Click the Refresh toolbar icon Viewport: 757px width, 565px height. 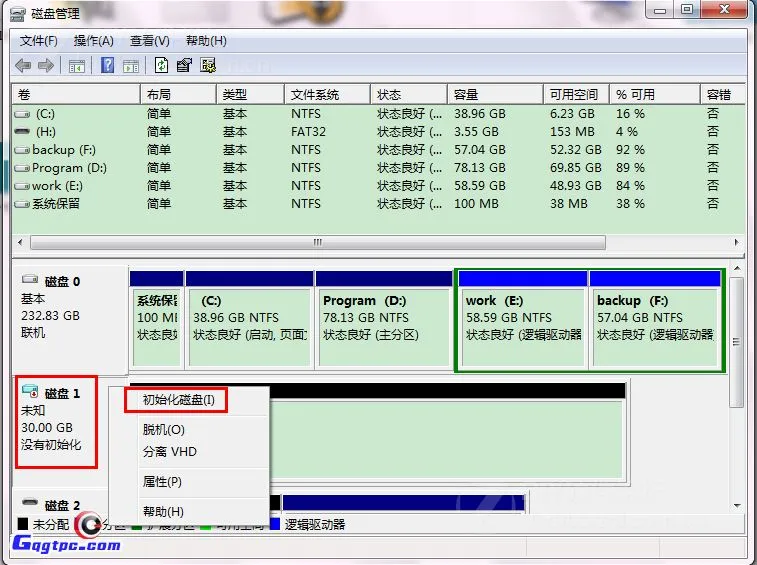click(x=161, y=65)
